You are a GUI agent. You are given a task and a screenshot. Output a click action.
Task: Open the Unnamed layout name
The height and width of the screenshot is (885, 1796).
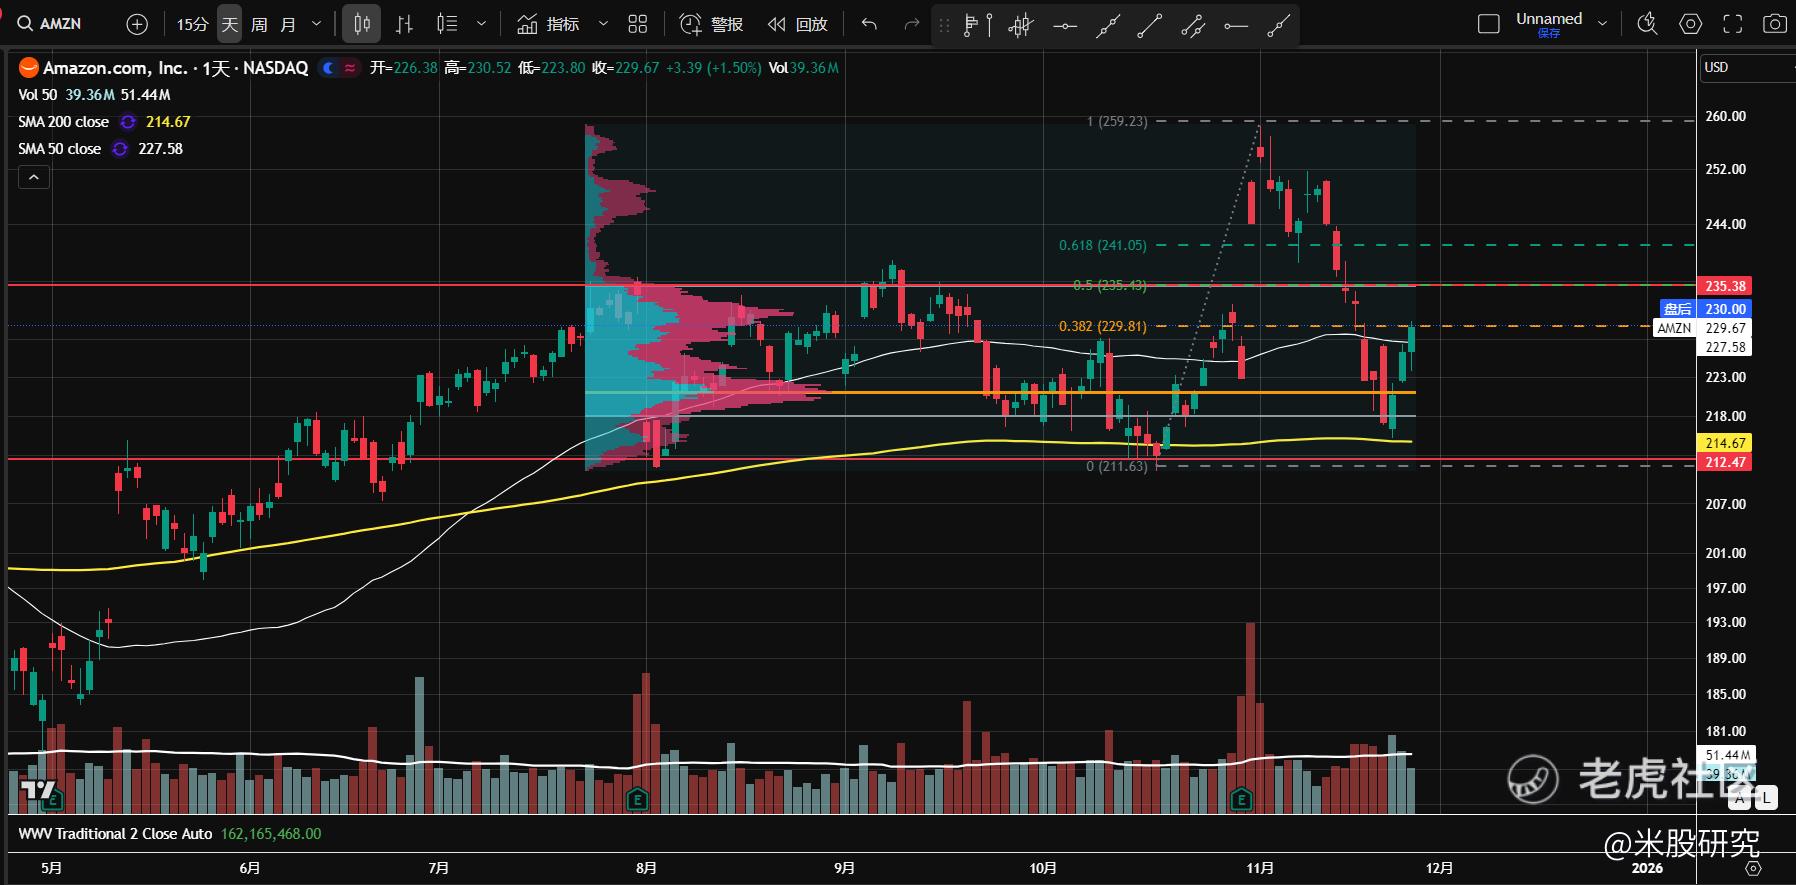pyautogui.click(x=1549, y=18)
